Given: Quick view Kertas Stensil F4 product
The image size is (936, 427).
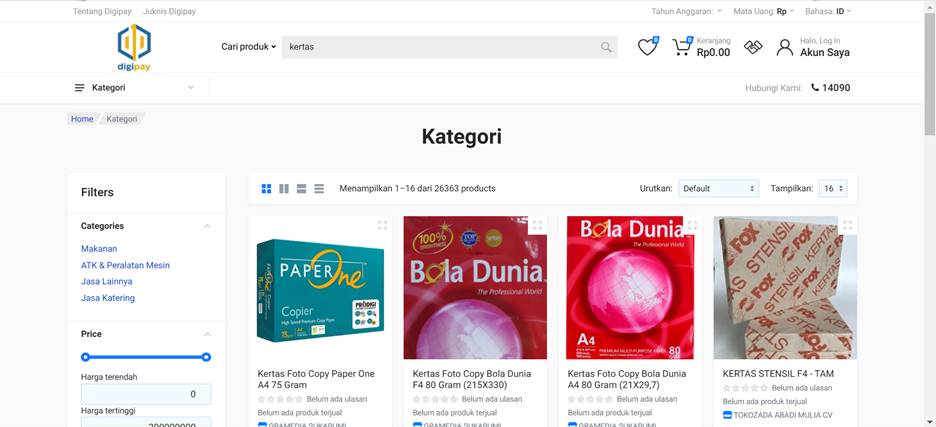Looking at the screenshot, I should (848, 225).
